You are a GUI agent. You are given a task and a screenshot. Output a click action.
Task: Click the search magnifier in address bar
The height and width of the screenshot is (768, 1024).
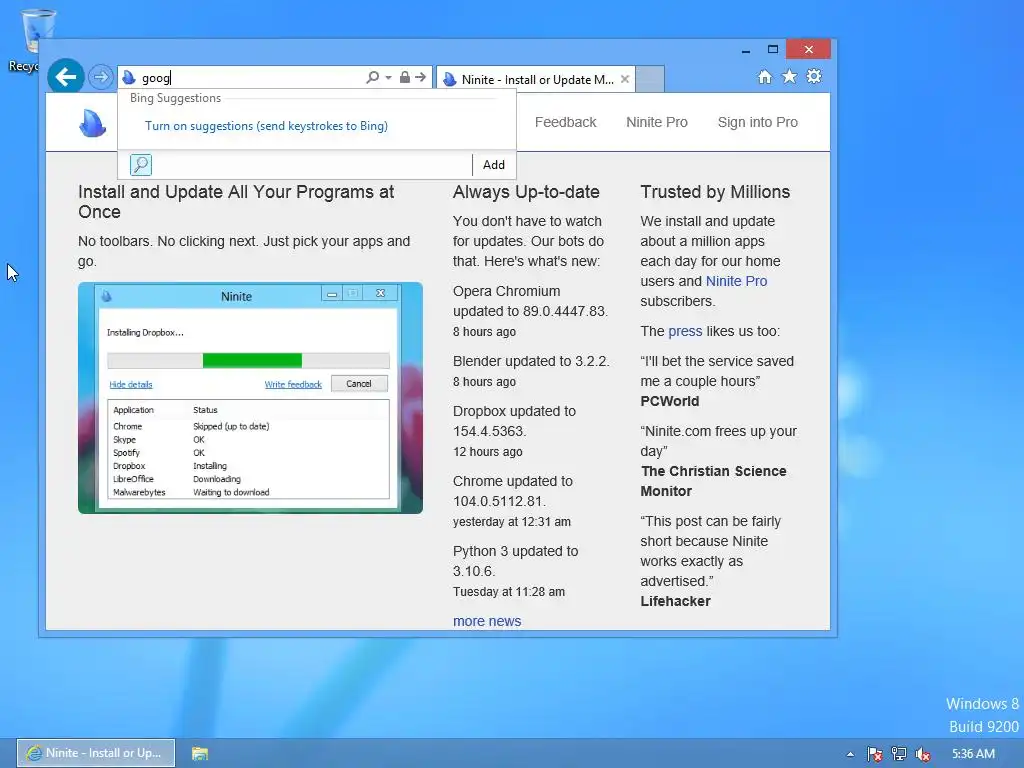[x=372, y=77]
